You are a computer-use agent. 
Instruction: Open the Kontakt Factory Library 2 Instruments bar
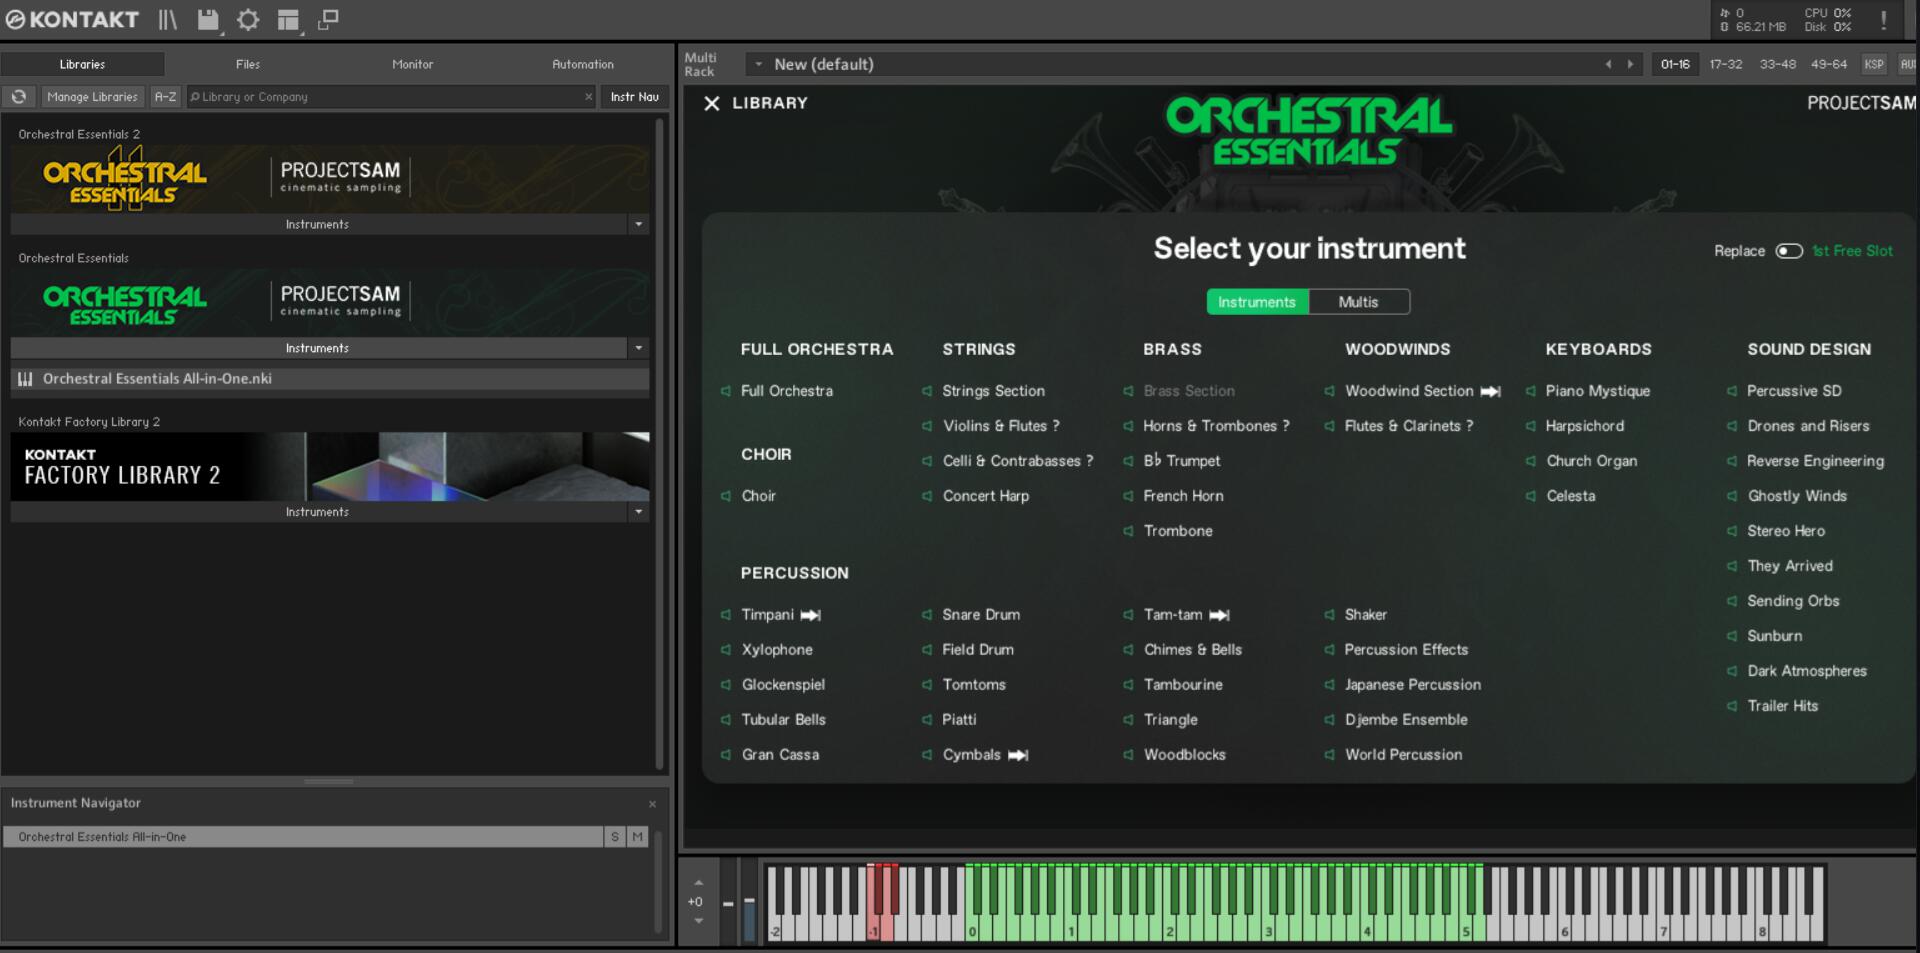(x=318, y=512)
